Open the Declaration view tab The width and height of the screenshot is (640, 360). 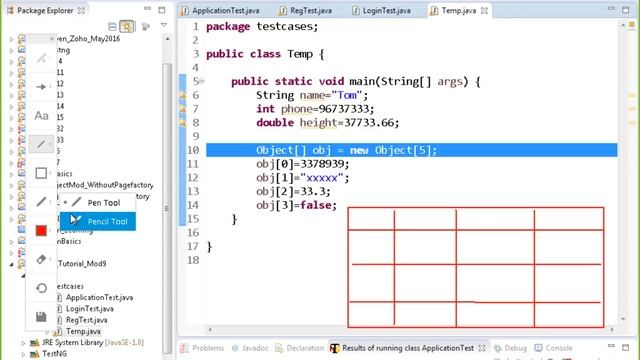click(300, 348)
